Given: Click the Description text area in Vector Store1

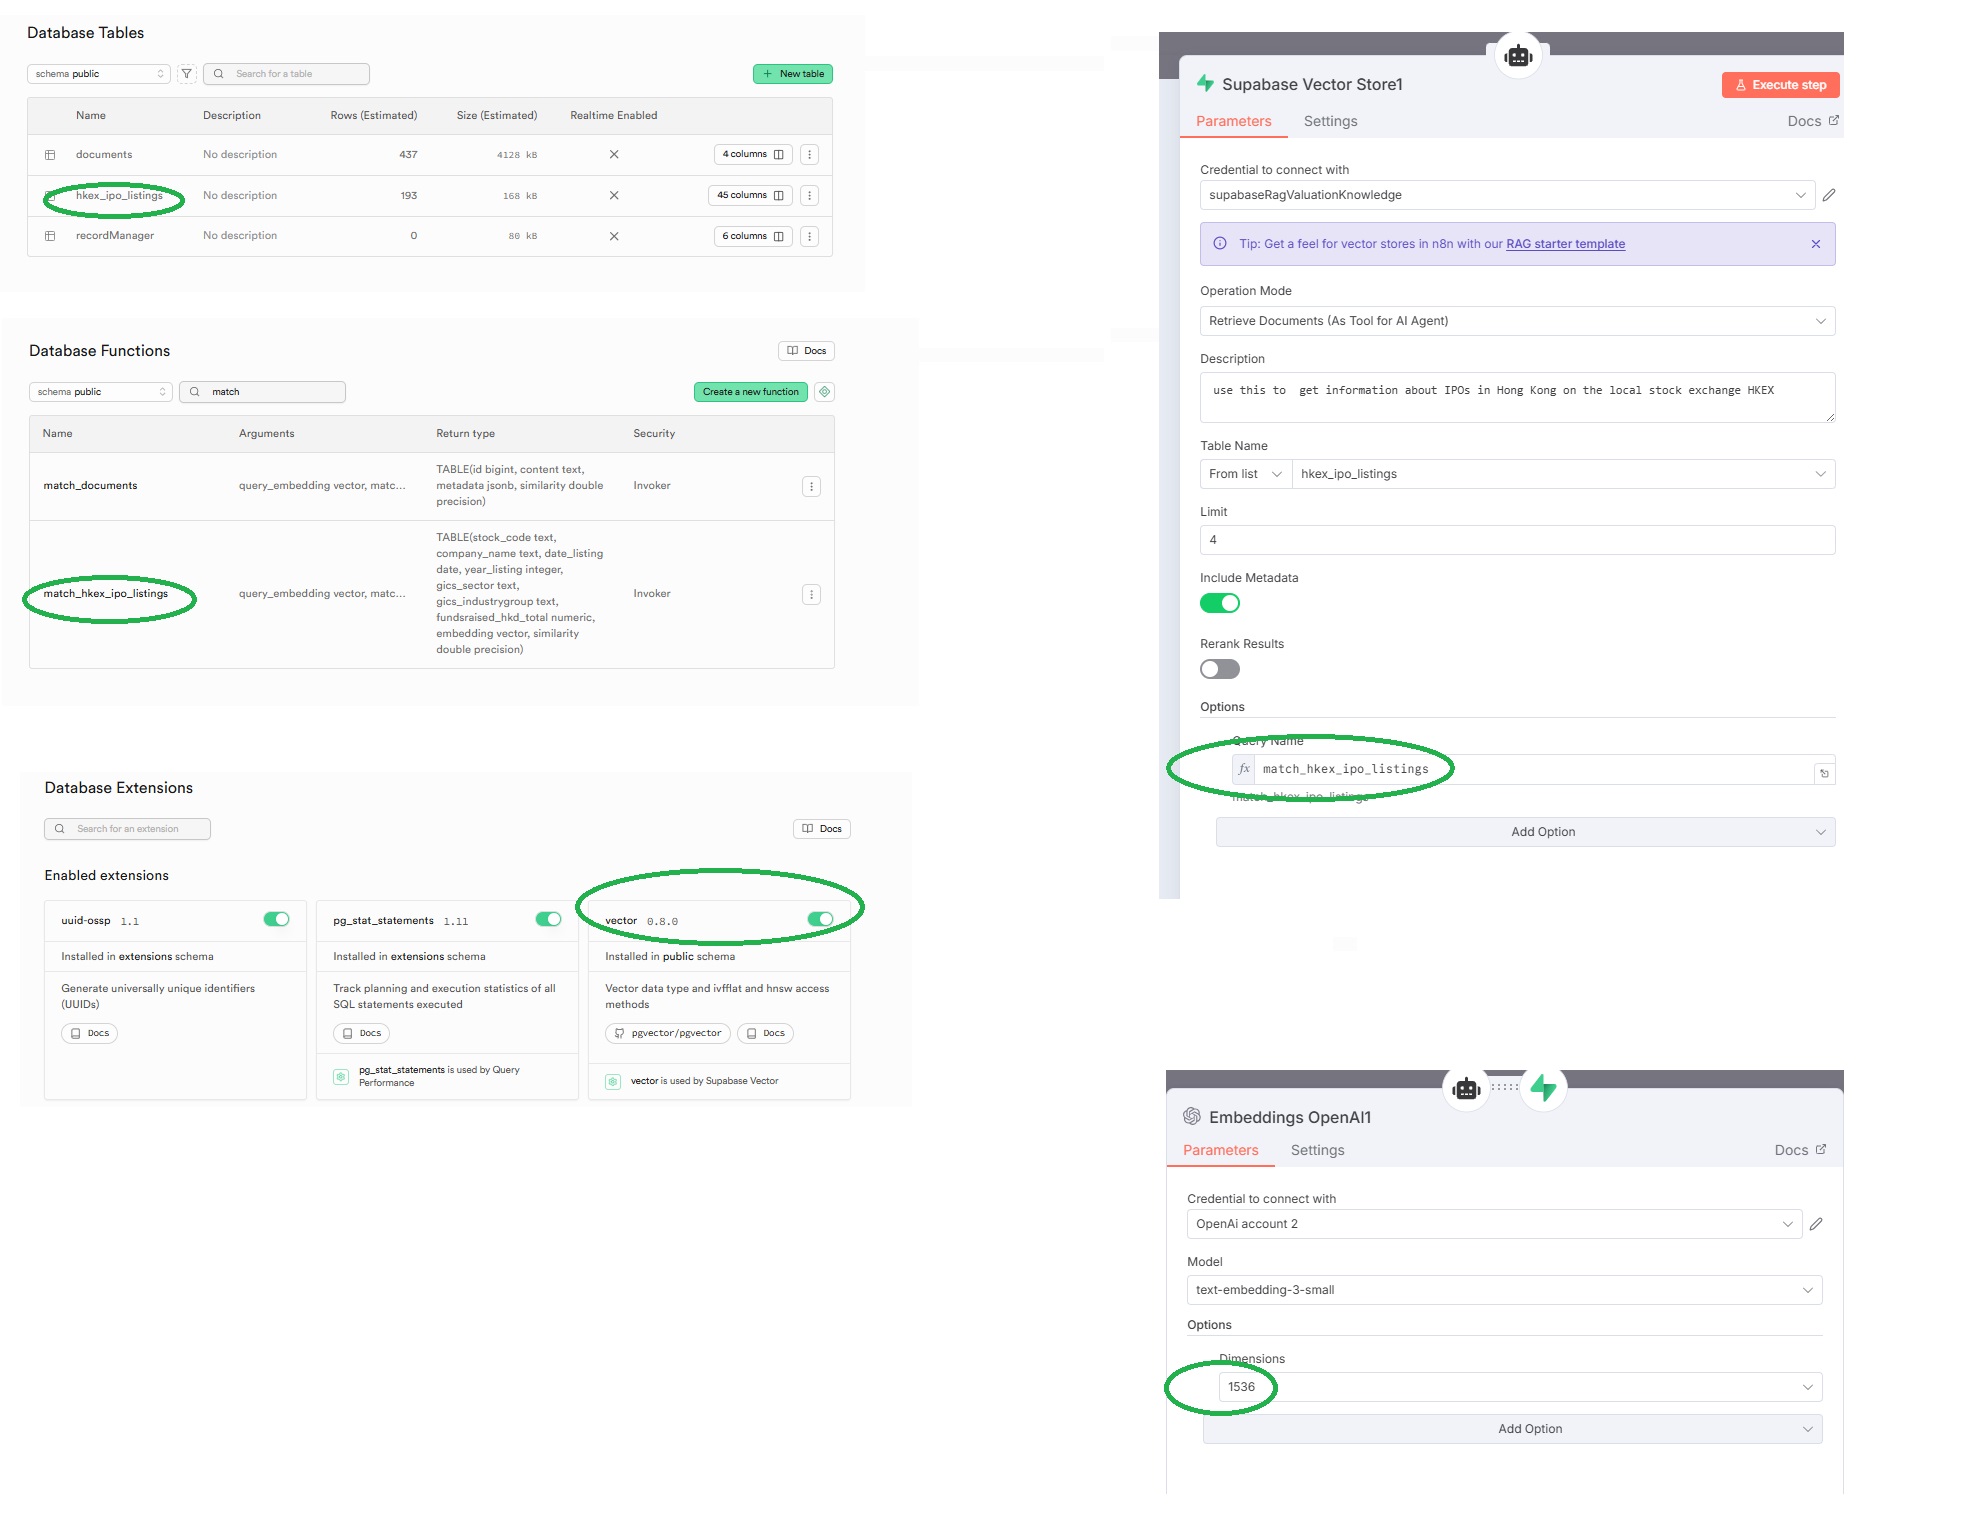Looking at the screenshot, I should pyautogui.click(x=1517, y=397).
